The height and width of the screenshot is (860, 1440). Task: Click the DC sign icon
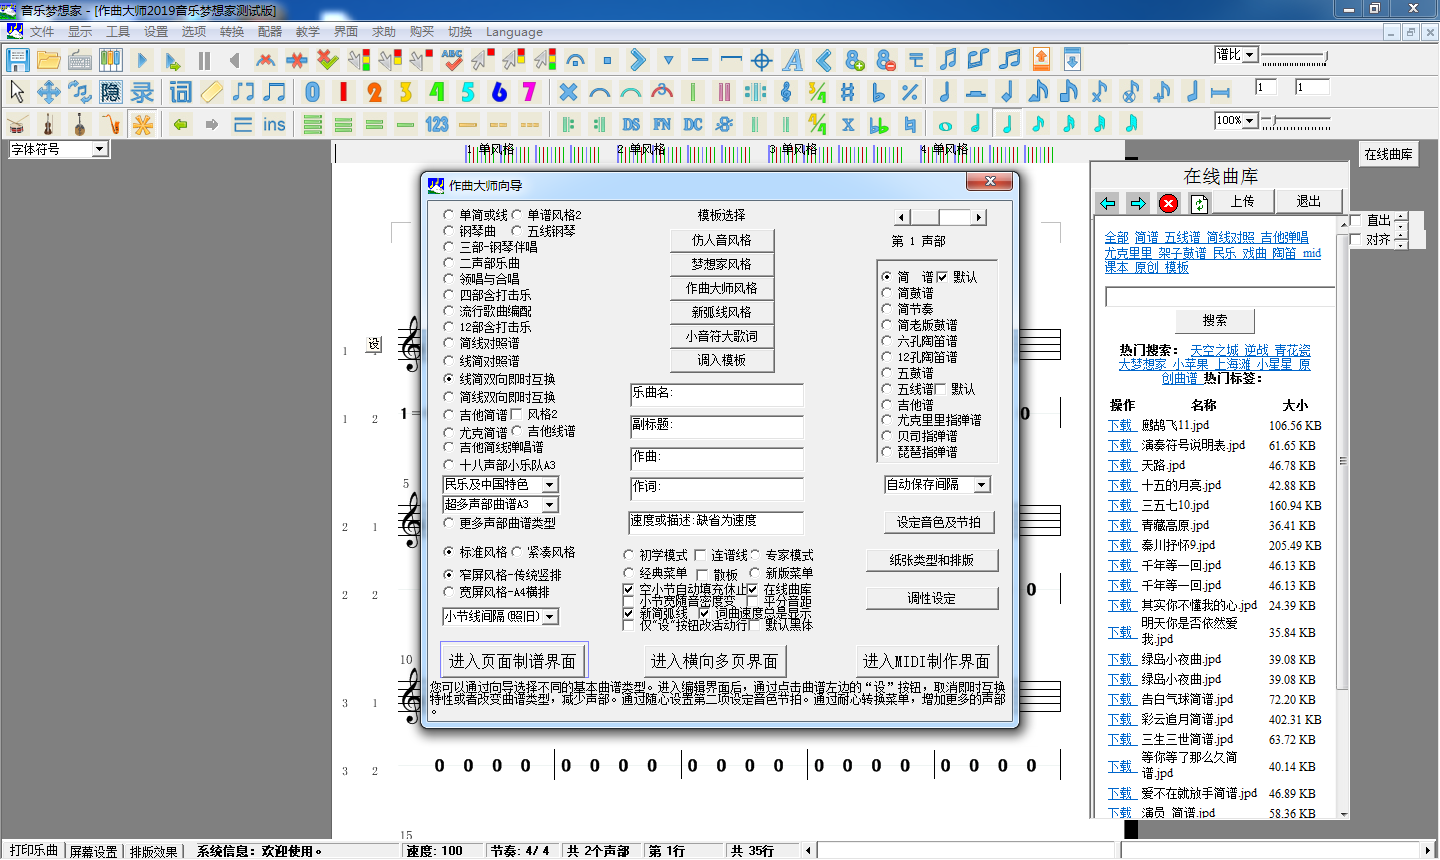(x=693, y=124)
